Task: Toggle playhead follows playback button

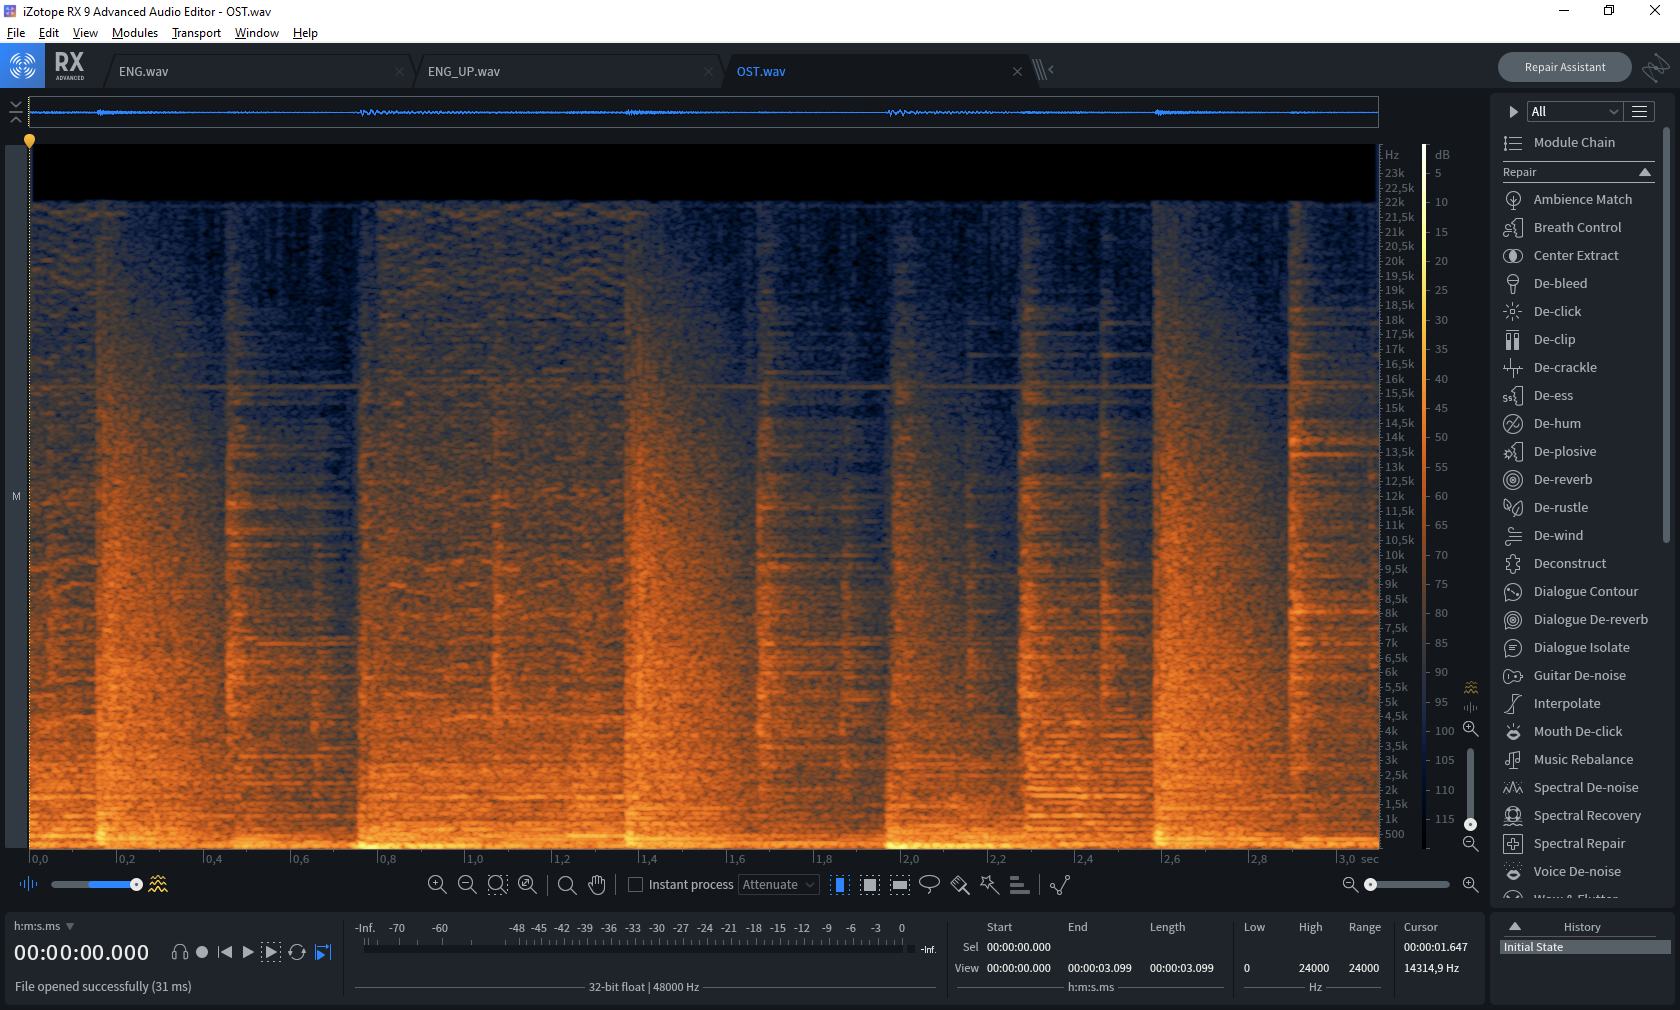Action: [x=323, y=952]
